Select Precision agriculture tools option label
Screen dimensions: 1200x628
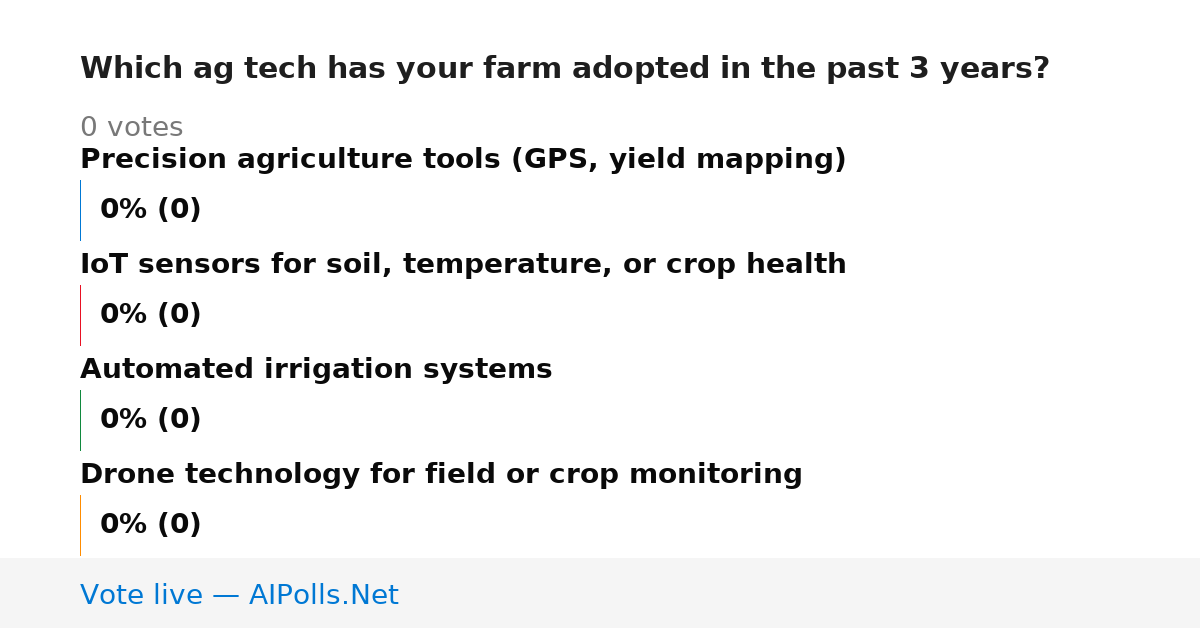pyautogui.click(x=463, y=160)
